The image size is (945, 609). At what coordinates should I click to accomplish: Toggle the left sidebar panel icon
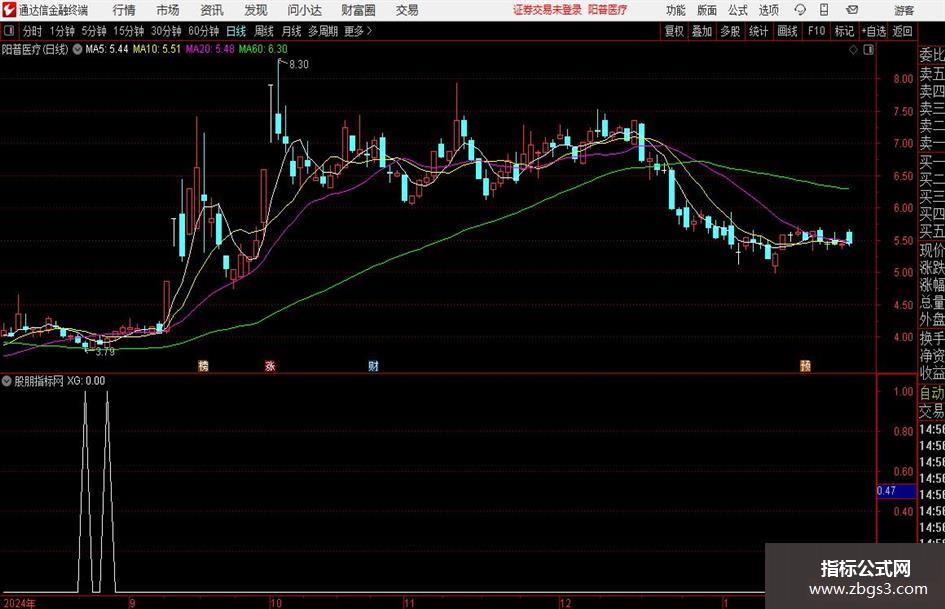coord(8,31)
